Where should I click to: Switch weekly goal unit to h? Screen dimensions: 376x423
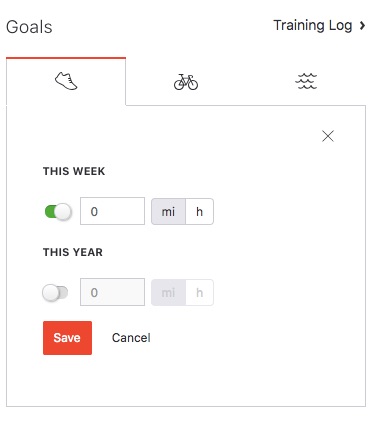(199, 212)
